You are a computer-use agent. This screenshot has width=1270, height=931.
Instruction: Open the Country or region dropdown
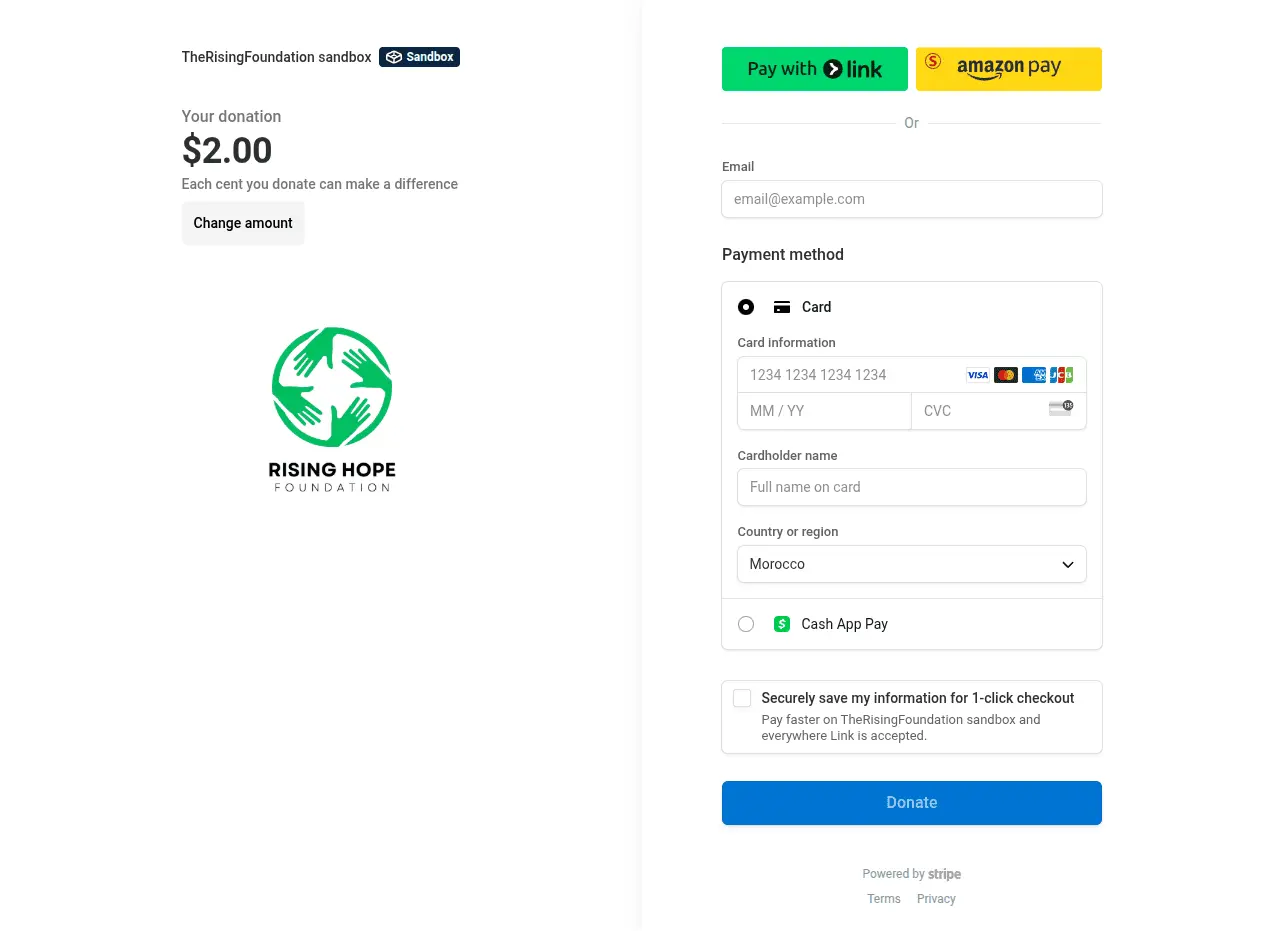[911, 564]
